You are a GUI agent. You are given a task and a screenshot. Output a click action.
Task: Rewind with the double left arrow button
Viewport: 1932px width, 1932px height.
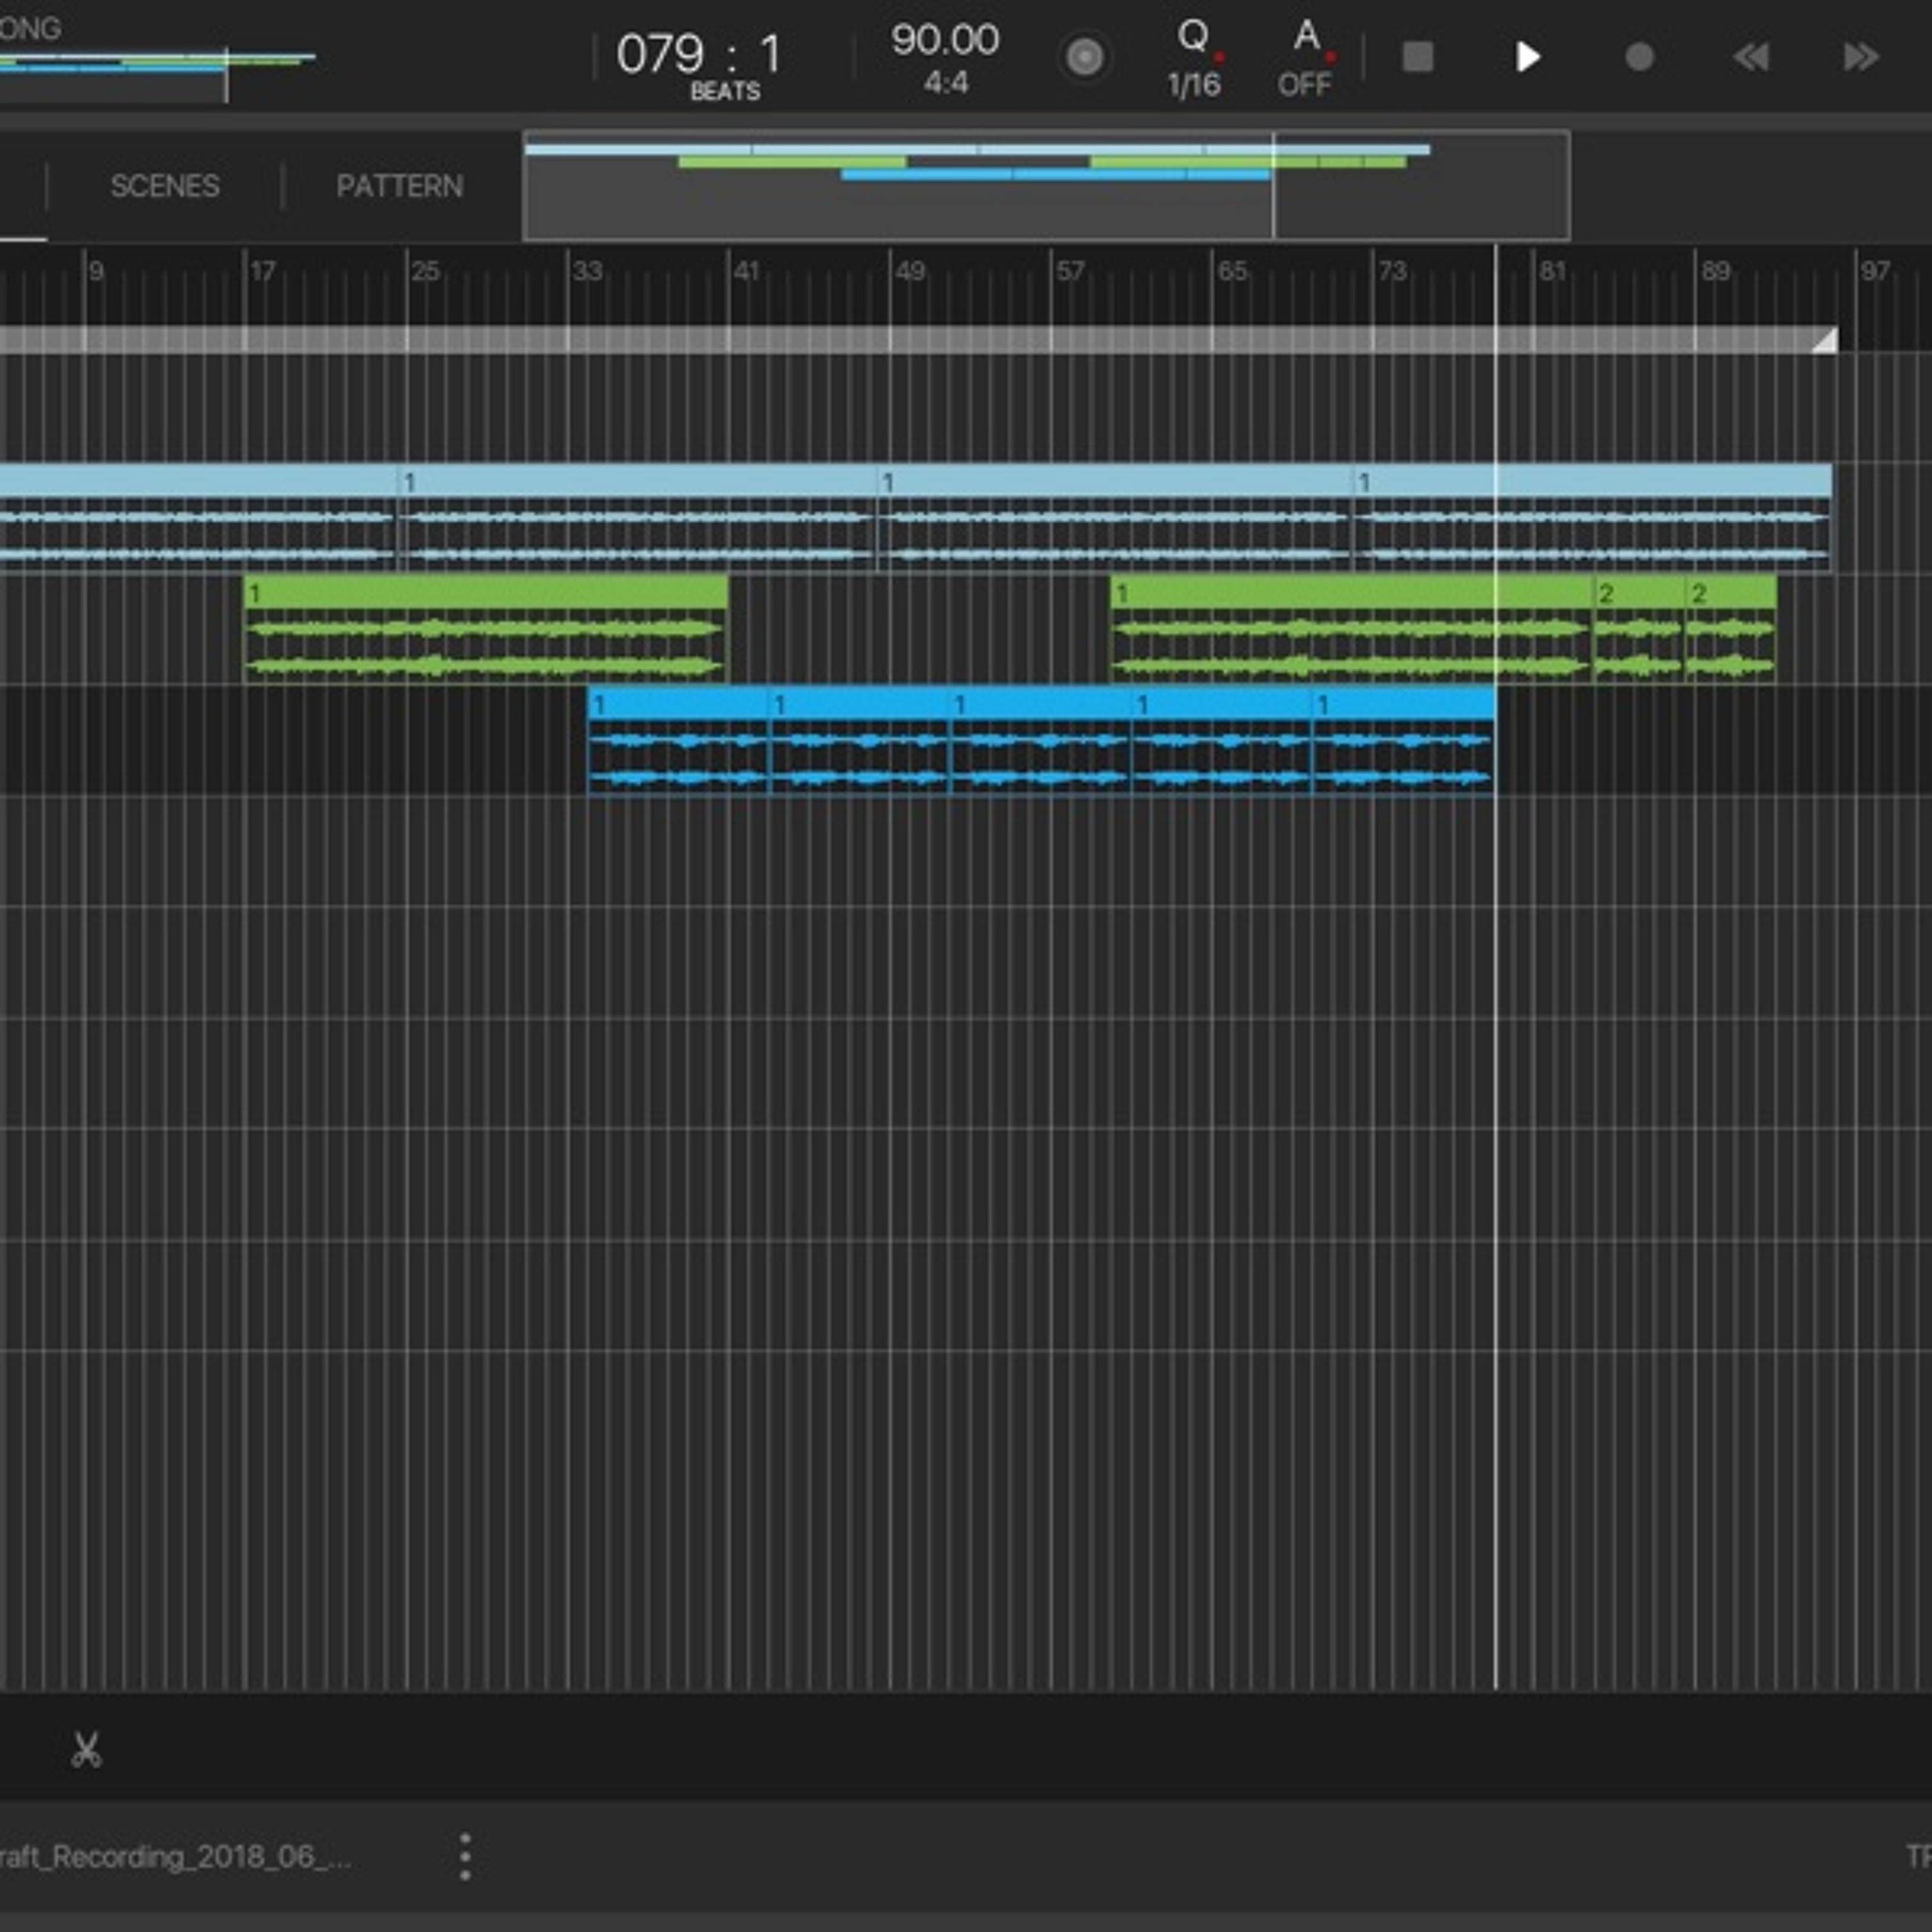click(1751, 57)
